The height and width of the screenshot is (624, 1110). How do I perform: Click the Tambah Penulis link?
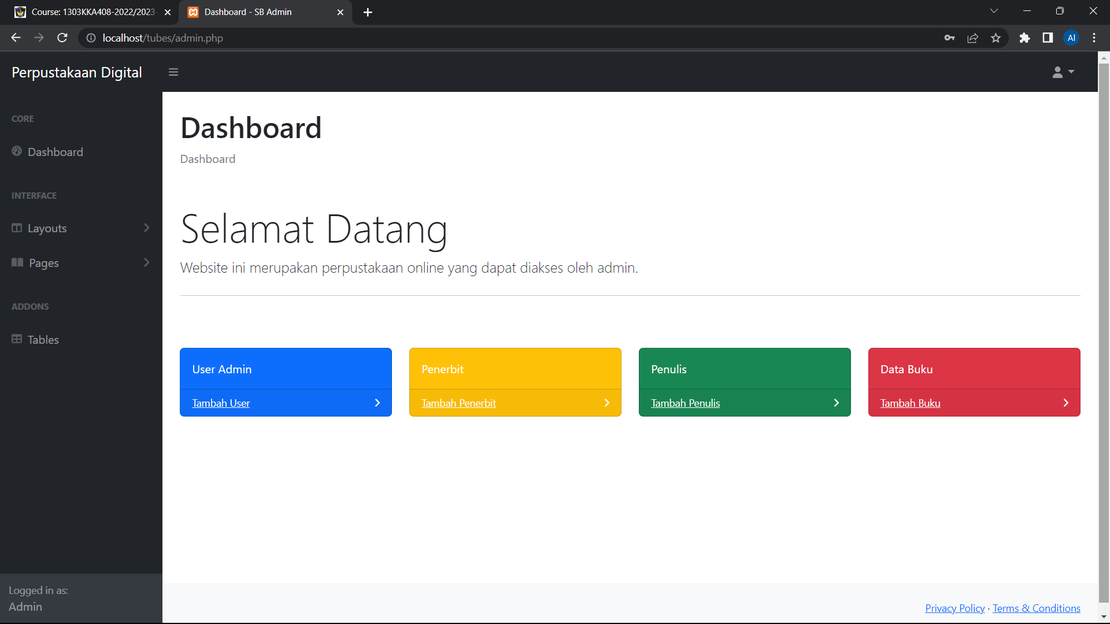click(685, 403)
